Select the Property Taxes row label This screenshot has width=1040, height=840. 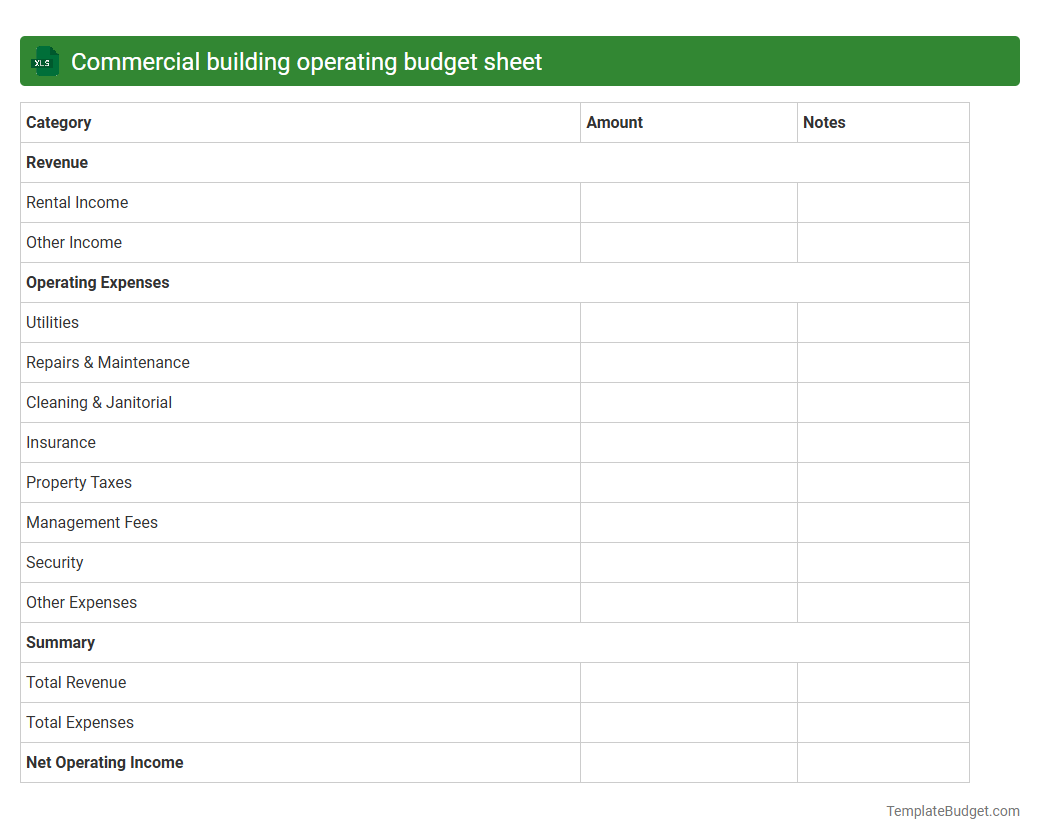[x=79, y=482]
